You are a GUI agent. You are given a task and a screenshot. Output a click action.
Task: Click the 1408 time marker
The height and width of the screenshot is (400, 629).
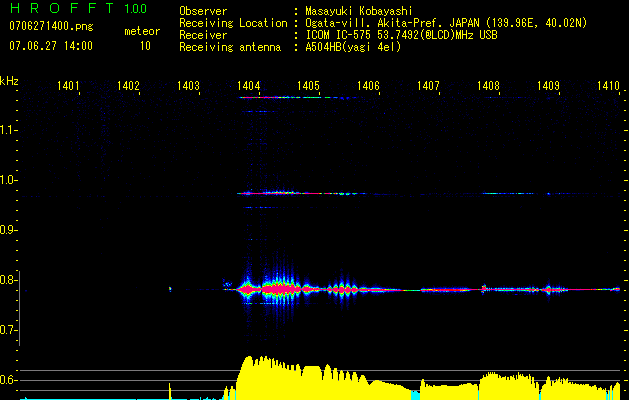(x=489, y=85)
